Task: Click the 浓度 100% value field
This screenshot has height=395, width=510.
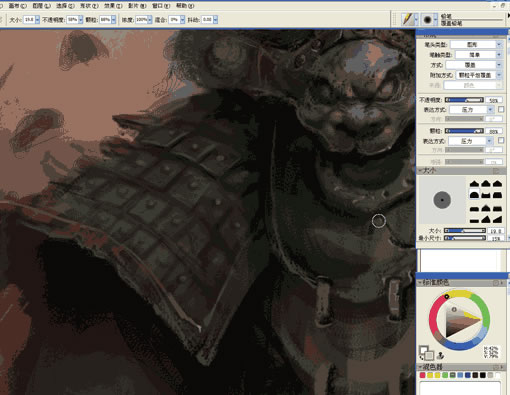Action: pyautogui.click(x=142, y=20)
